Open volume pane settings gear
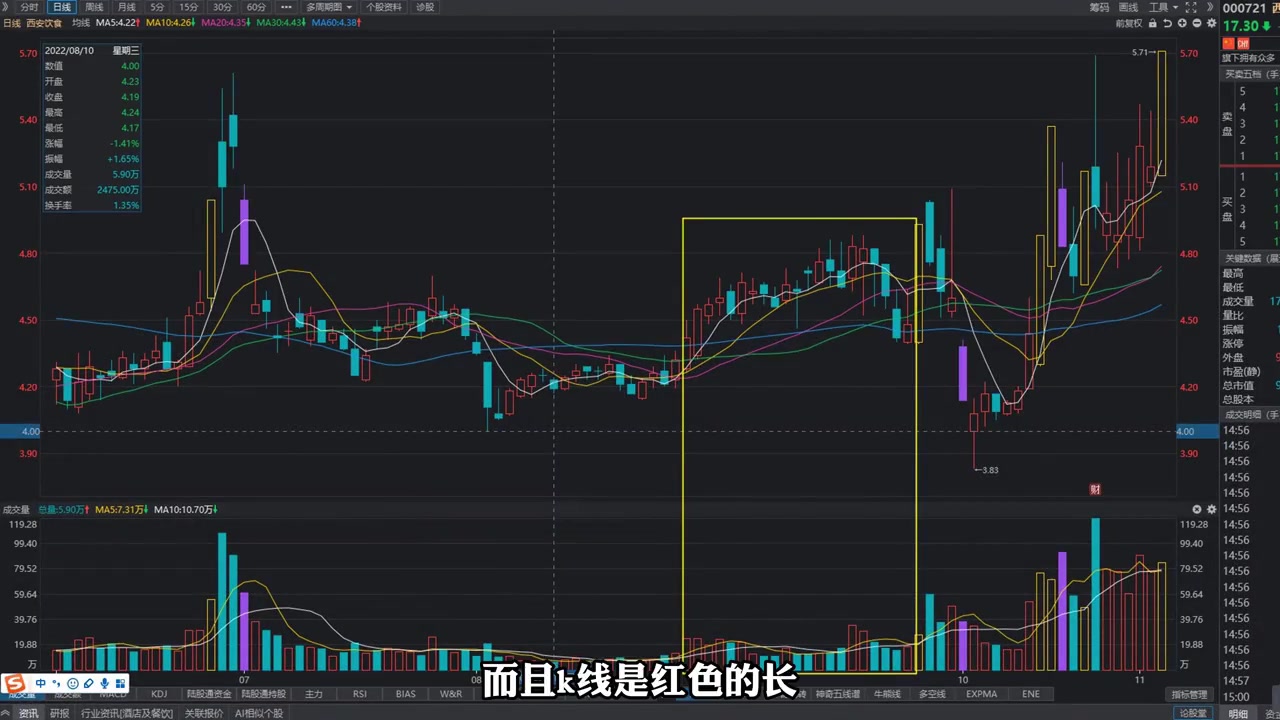Viewport: 1280px width, 720px height. tap(1210, 509)
